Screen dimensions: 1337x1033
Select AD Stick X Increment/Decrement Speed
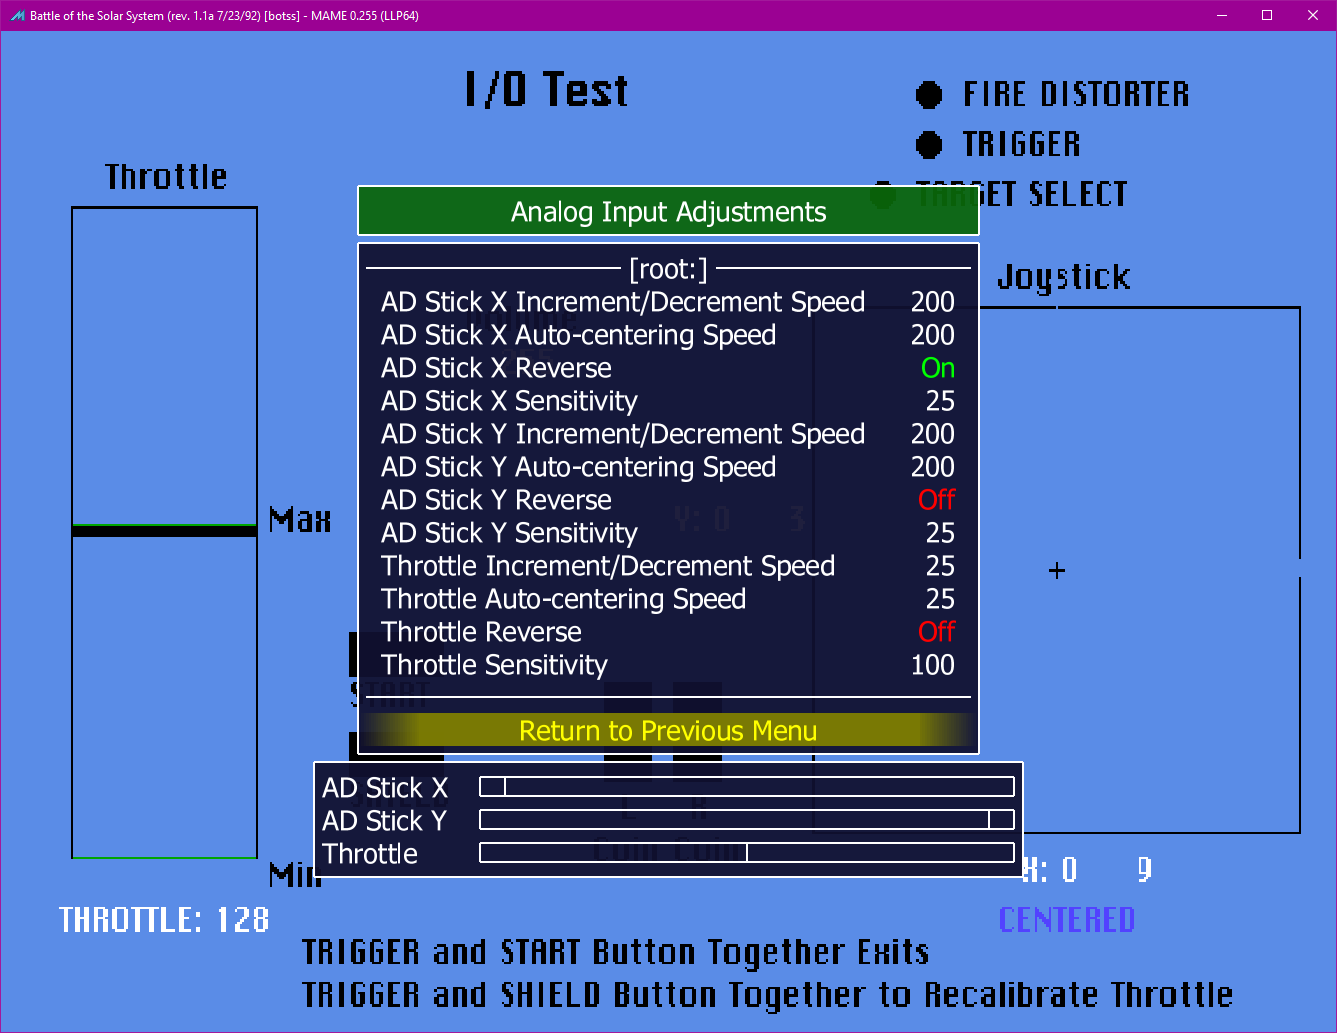[x=622, y=302]
